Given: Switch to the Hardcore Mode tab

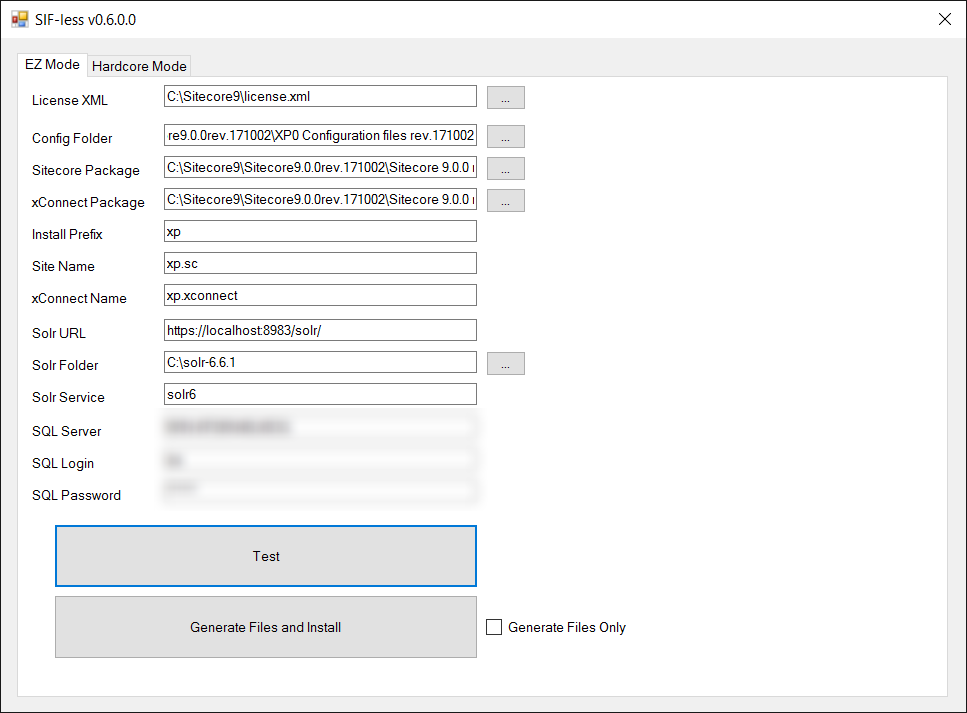Looking at the screenshot, I should click(x=139, y=66).
